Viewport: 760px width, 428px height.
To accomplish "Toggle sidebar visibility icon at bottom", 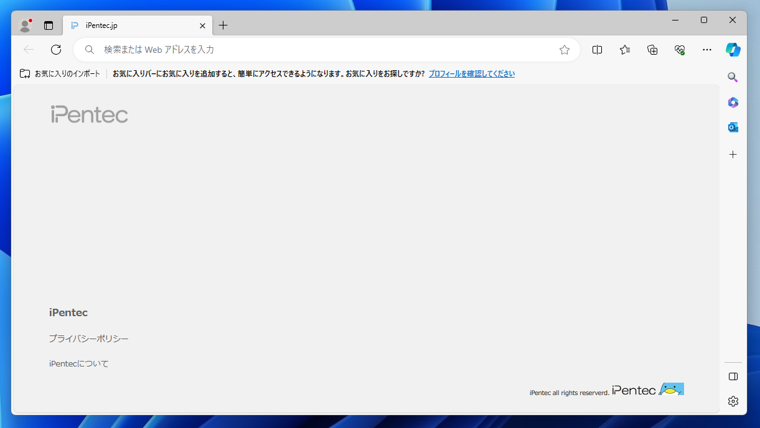I will pos(733,377).
